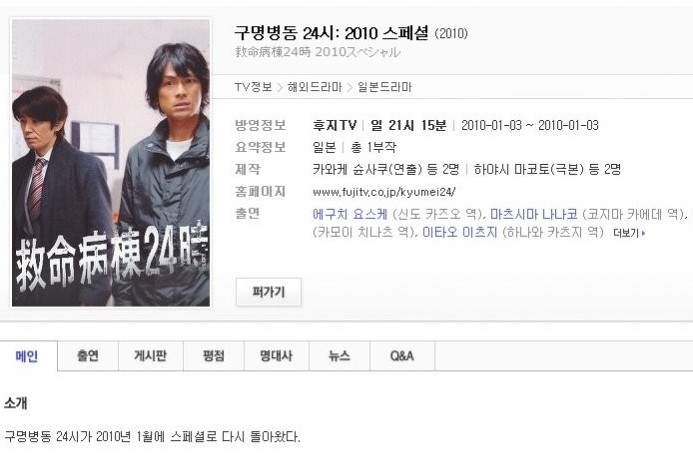
Task: Open 이타오 이츠지 actor link
Action: pos(460,232)
